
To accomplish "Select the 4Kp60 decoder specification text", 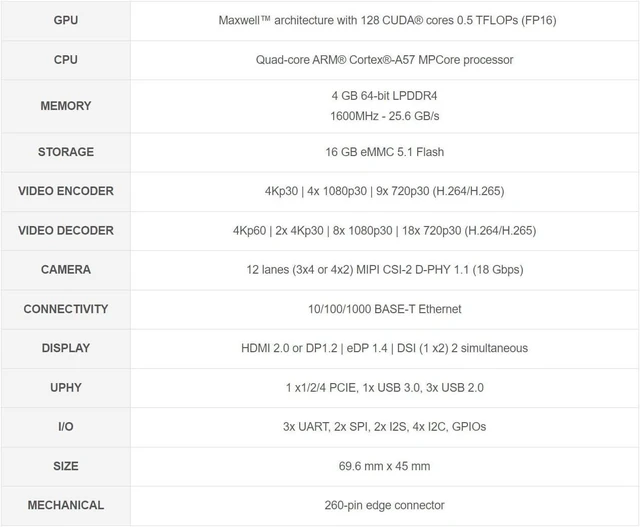I will pyautogui.click(x=384, y=231).
